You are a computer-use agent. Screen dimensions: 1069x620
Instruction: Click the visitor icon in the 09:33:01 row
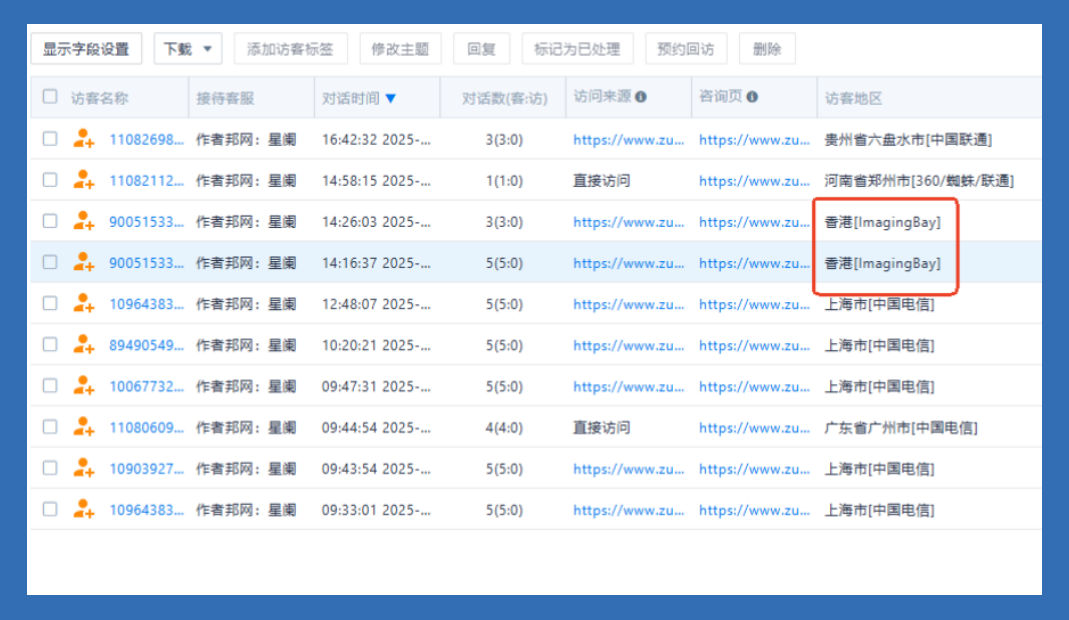coord(84,509)
